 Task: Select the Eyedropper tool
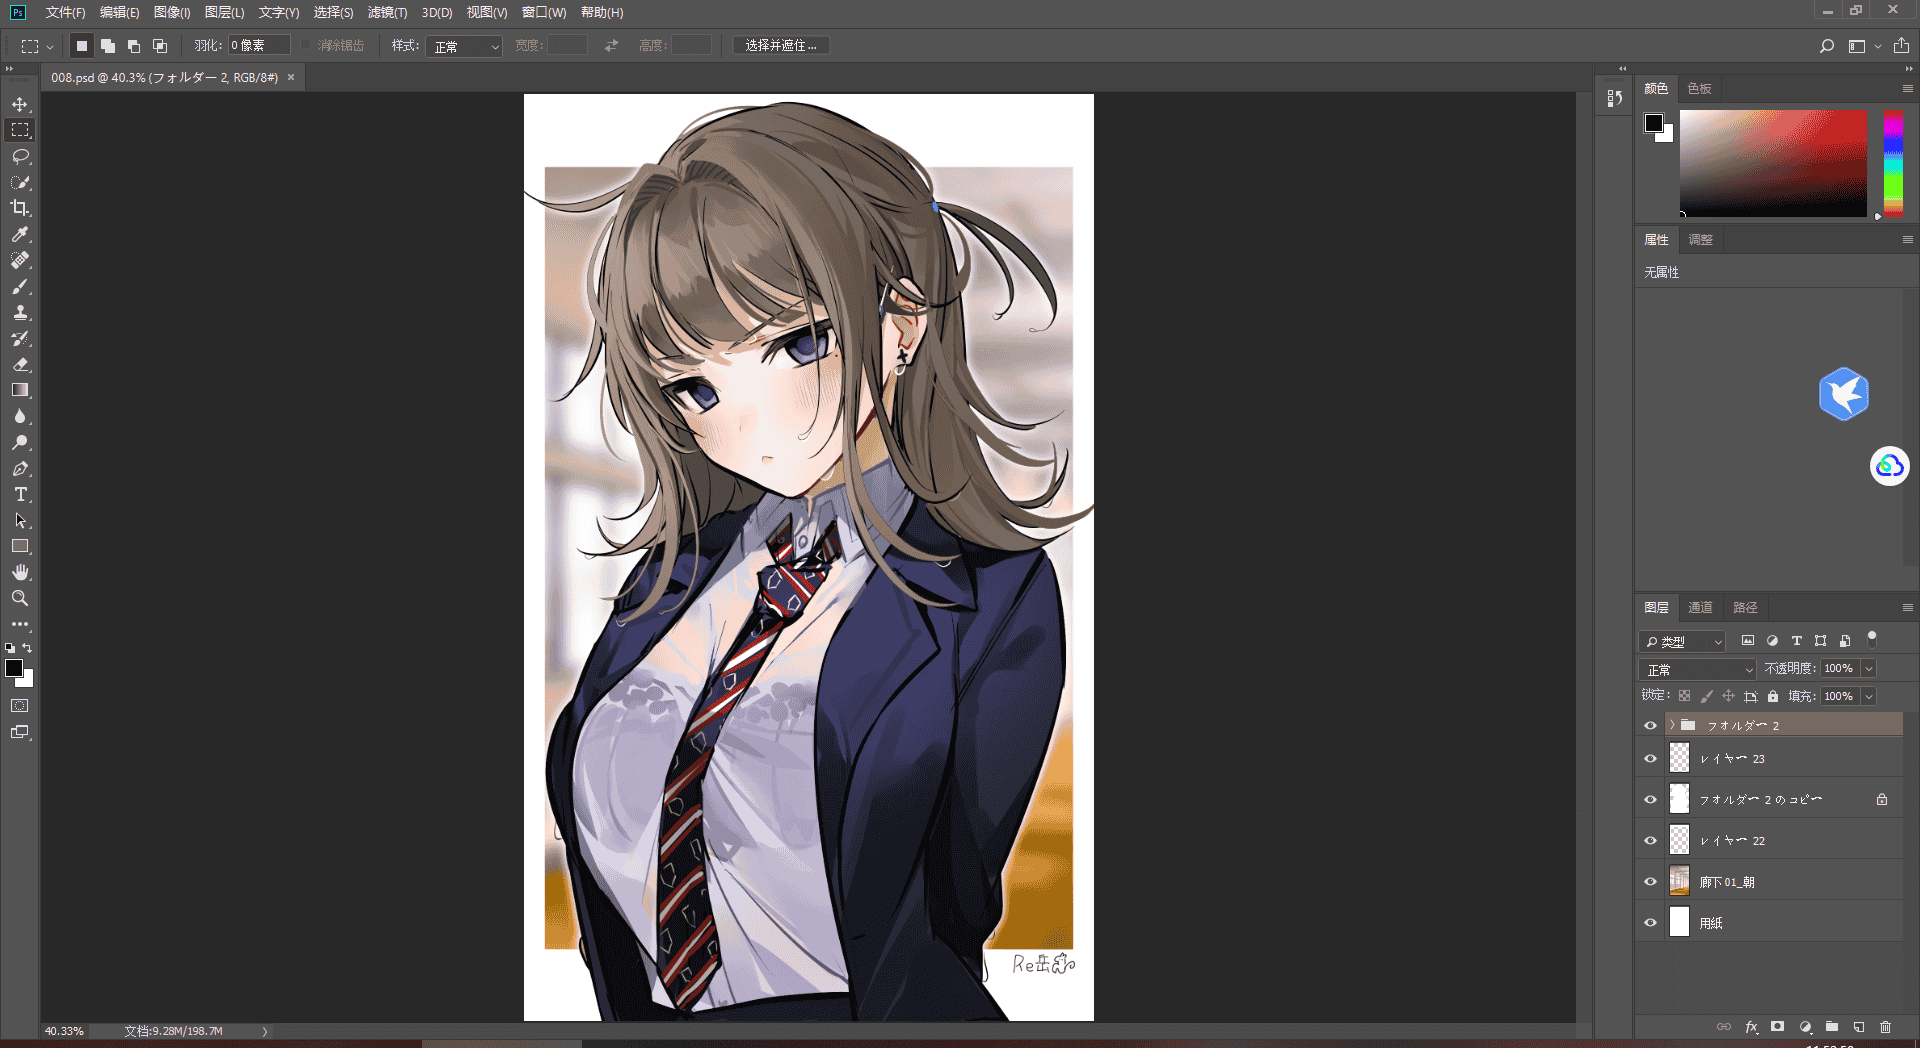[20, 234]
